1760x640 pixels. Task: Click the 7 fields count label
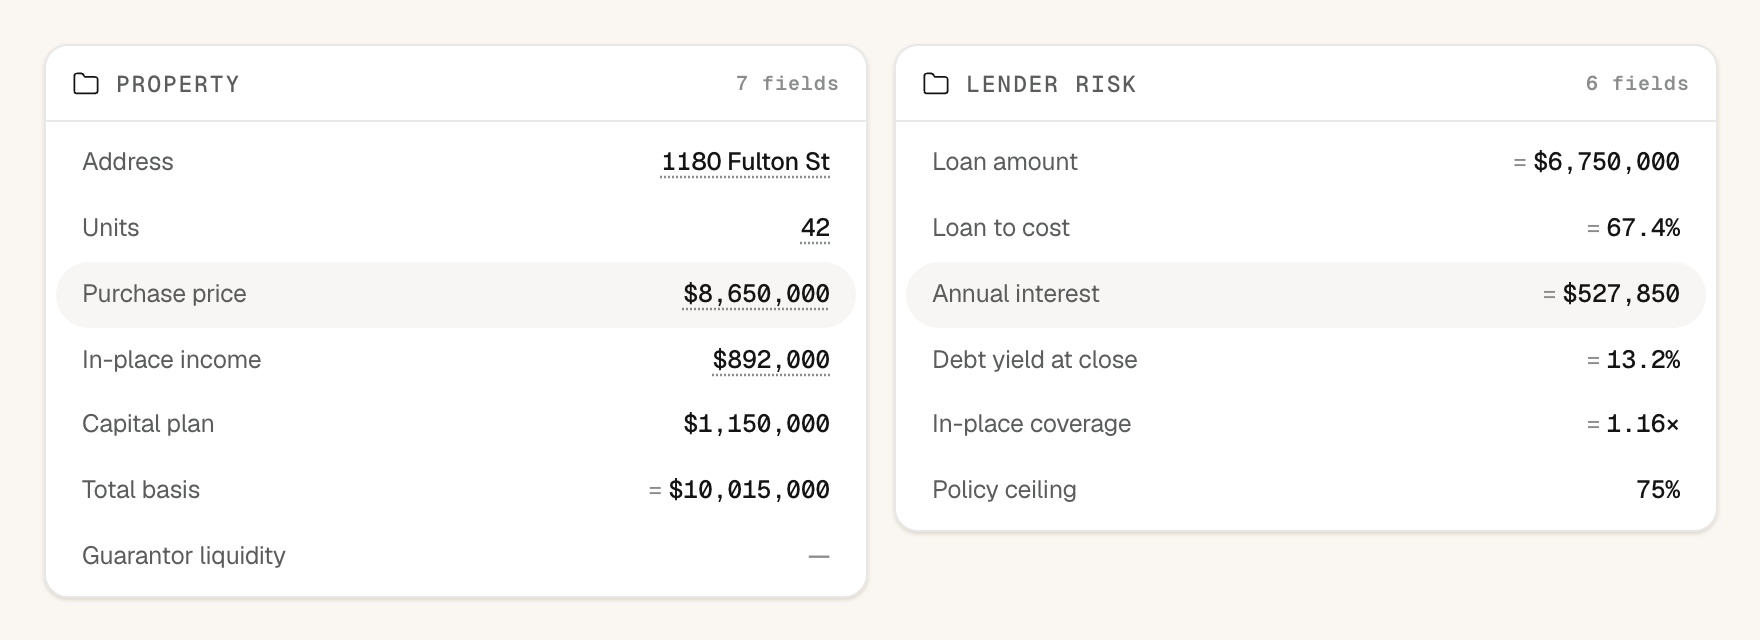tap(787, 84)
